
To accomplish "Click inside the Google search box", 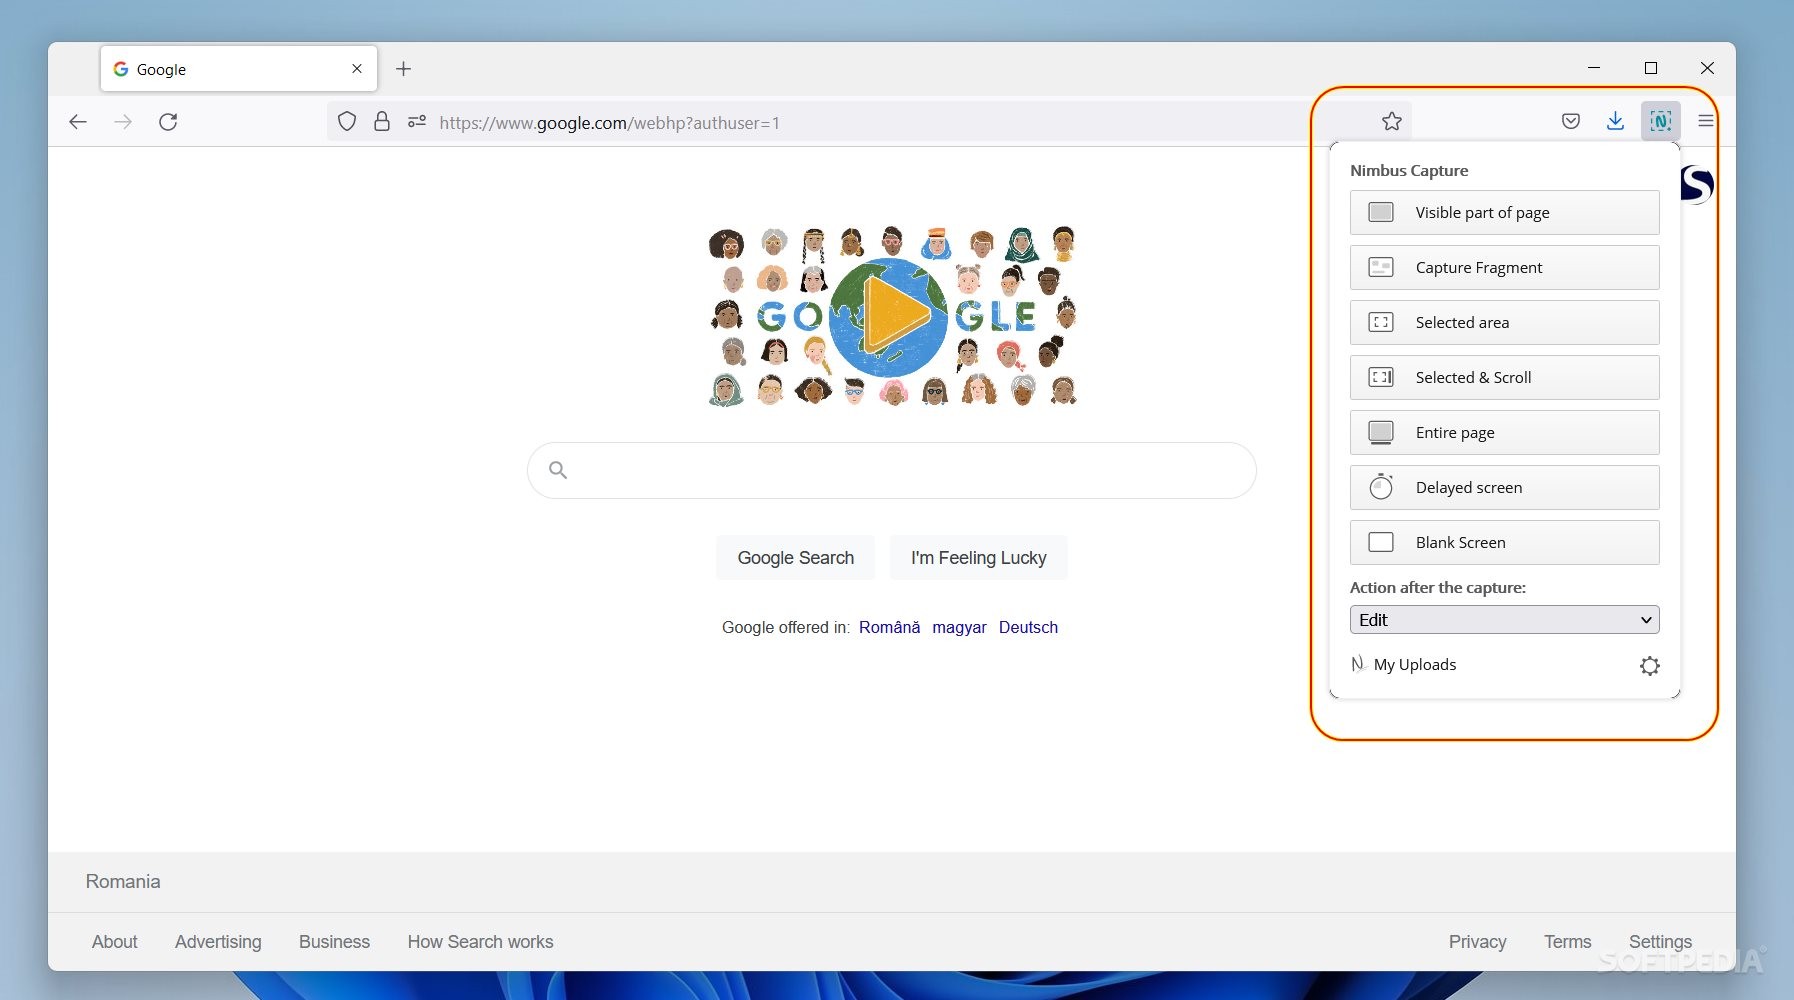I will [890, 470].
